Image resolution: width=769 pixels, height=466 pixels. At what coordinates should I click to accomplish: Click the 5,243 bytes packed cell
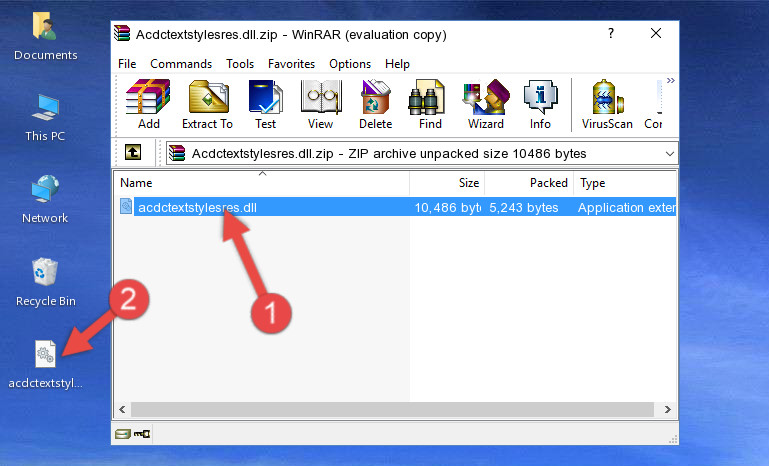(x=524, y=207)
